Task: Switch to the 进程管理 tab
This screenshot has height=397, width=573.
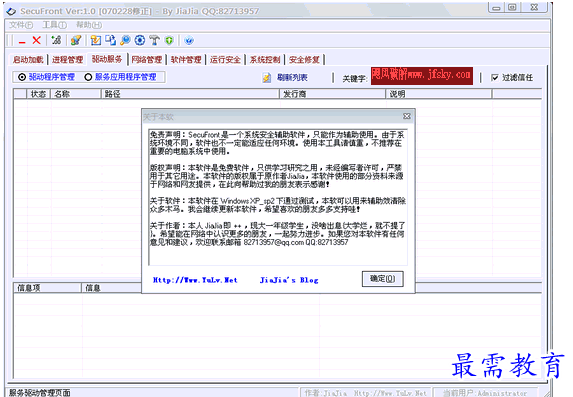Action: (67, 60)
